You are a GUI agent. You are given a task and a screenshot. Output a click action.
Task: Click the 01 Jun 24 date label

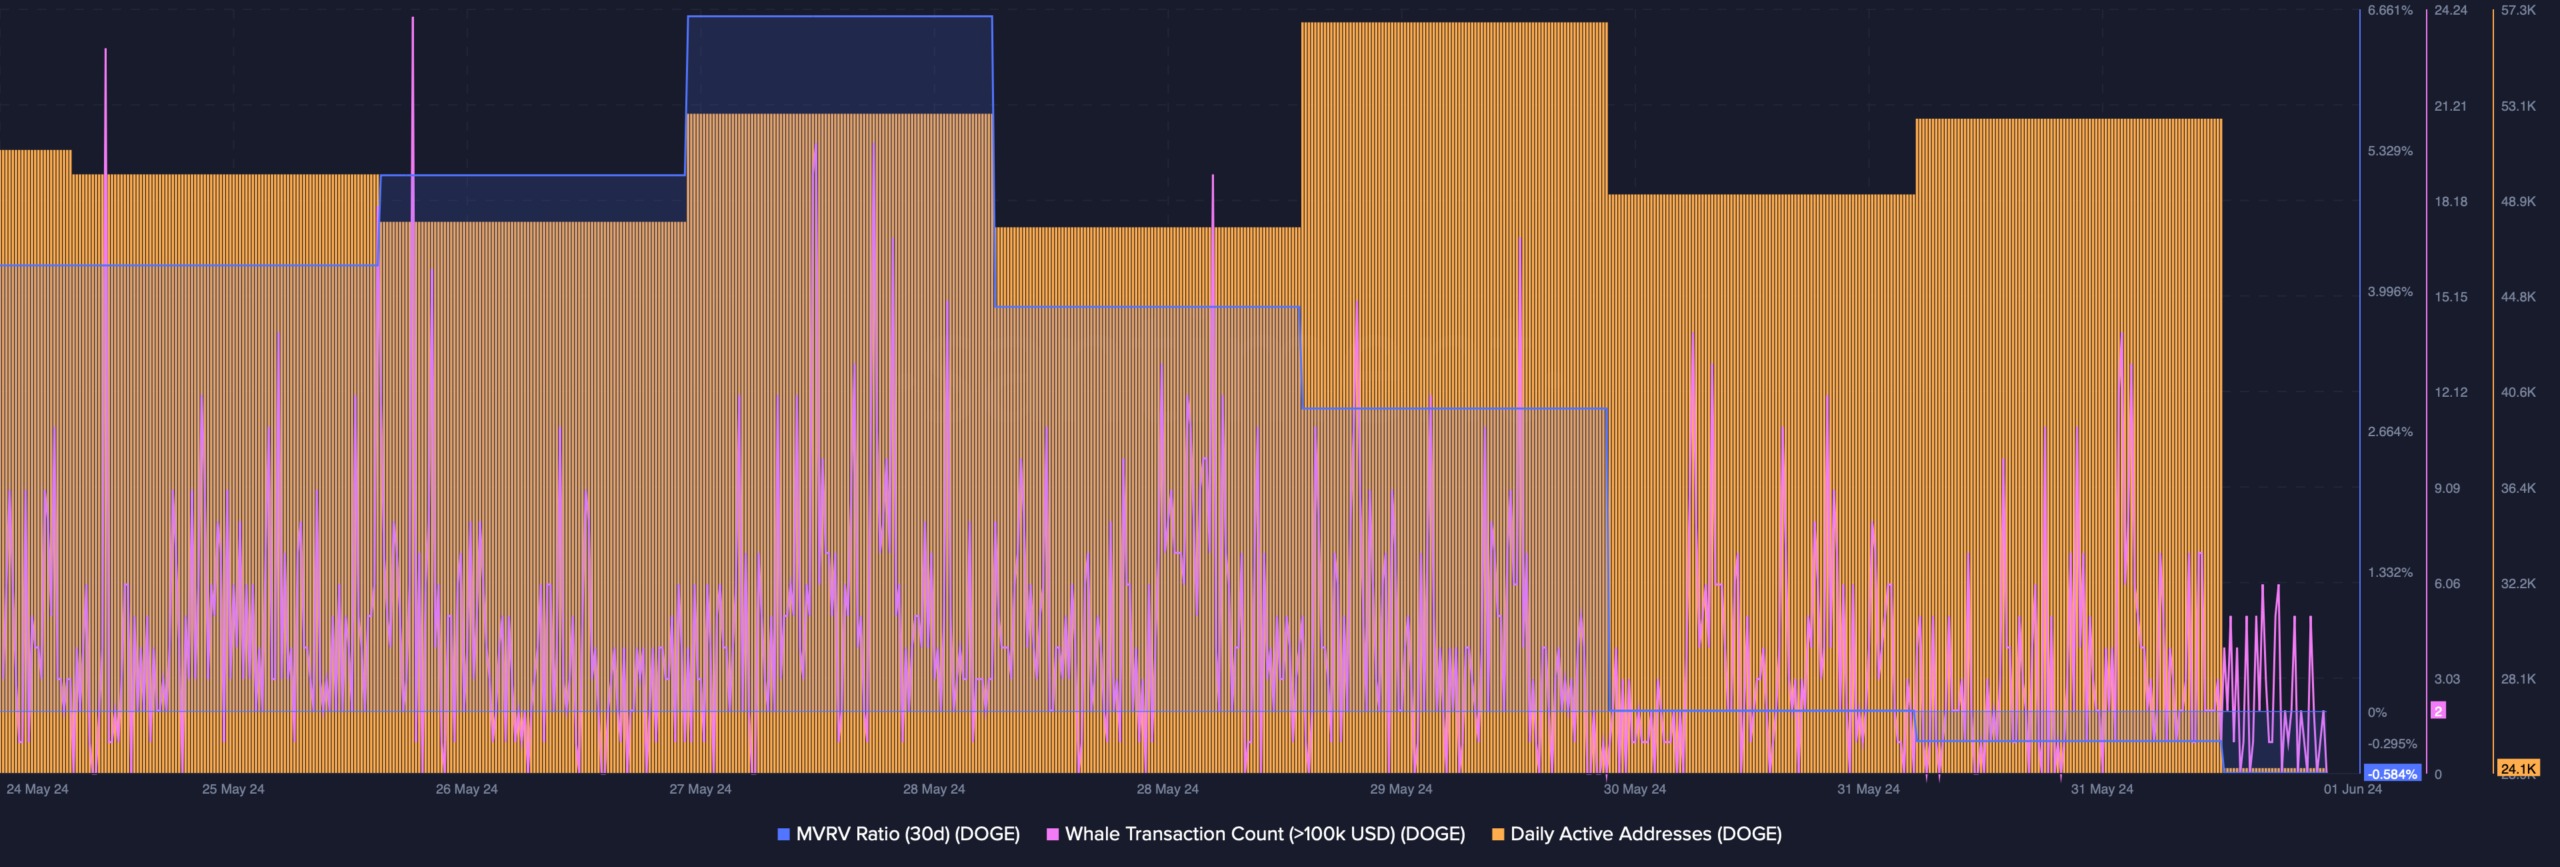(x=2353, y=789)
